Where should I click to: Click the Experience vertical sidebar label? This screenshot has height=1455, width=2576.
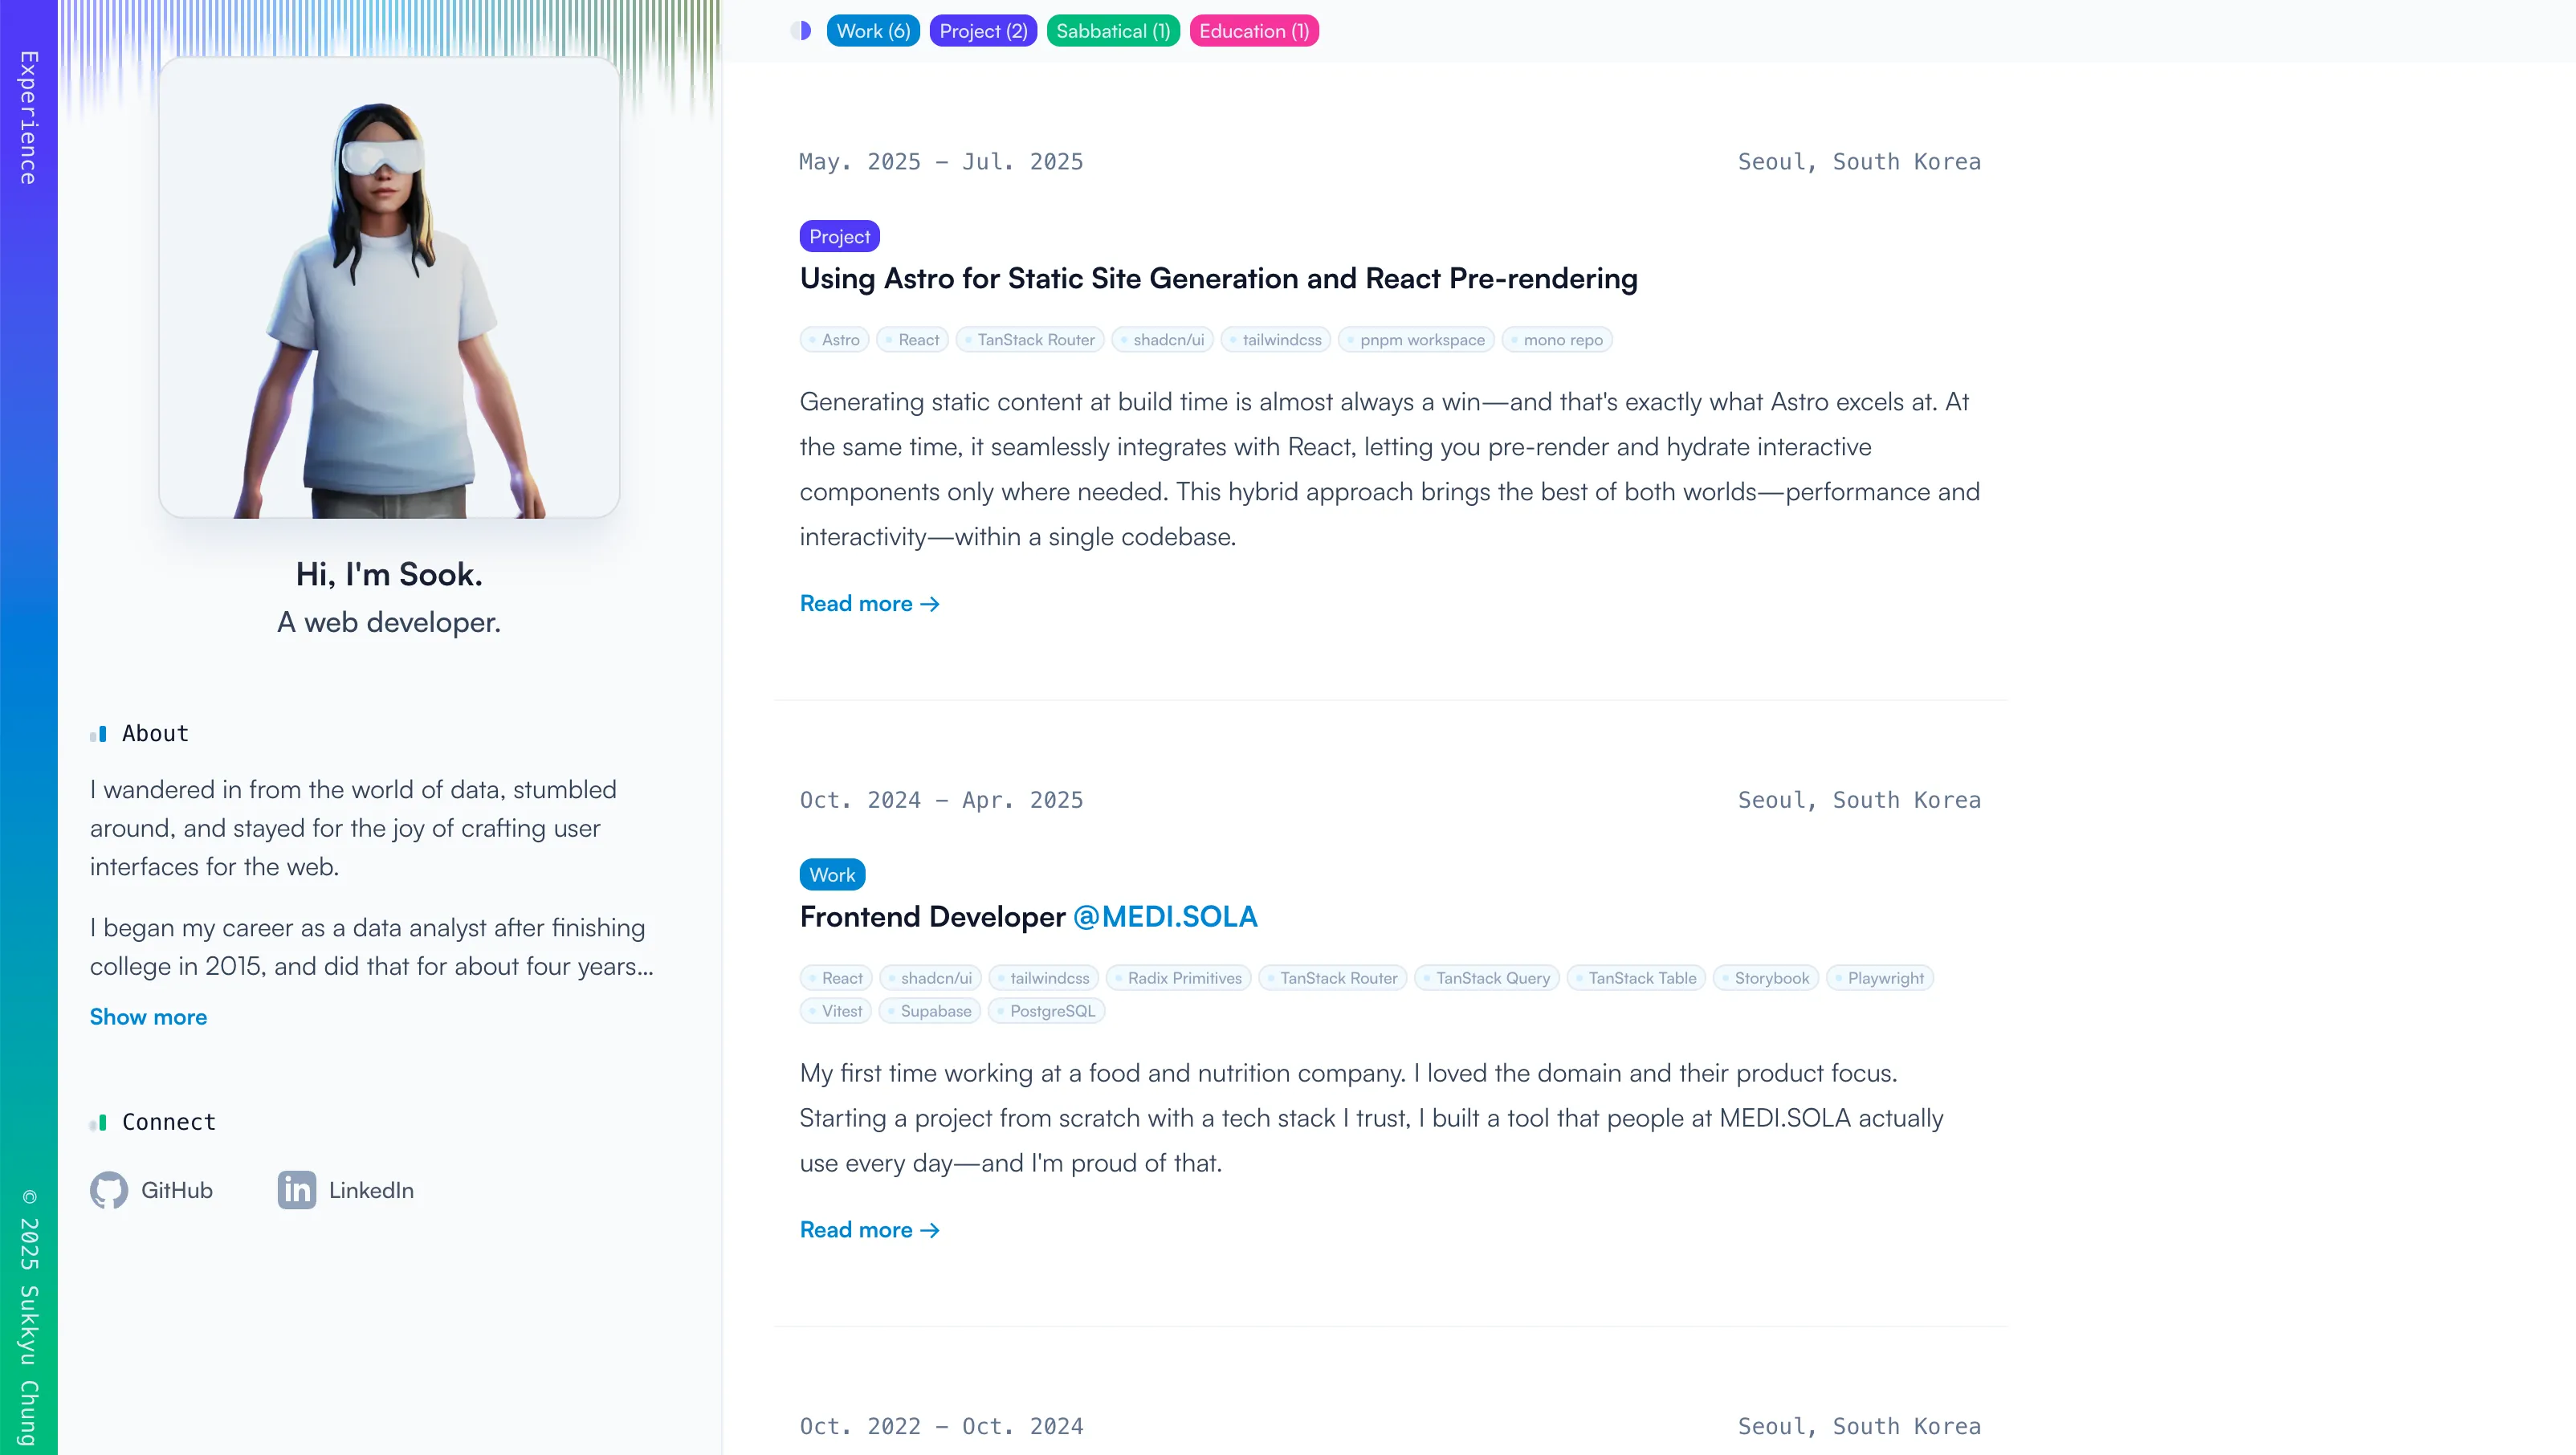point(29,118)
